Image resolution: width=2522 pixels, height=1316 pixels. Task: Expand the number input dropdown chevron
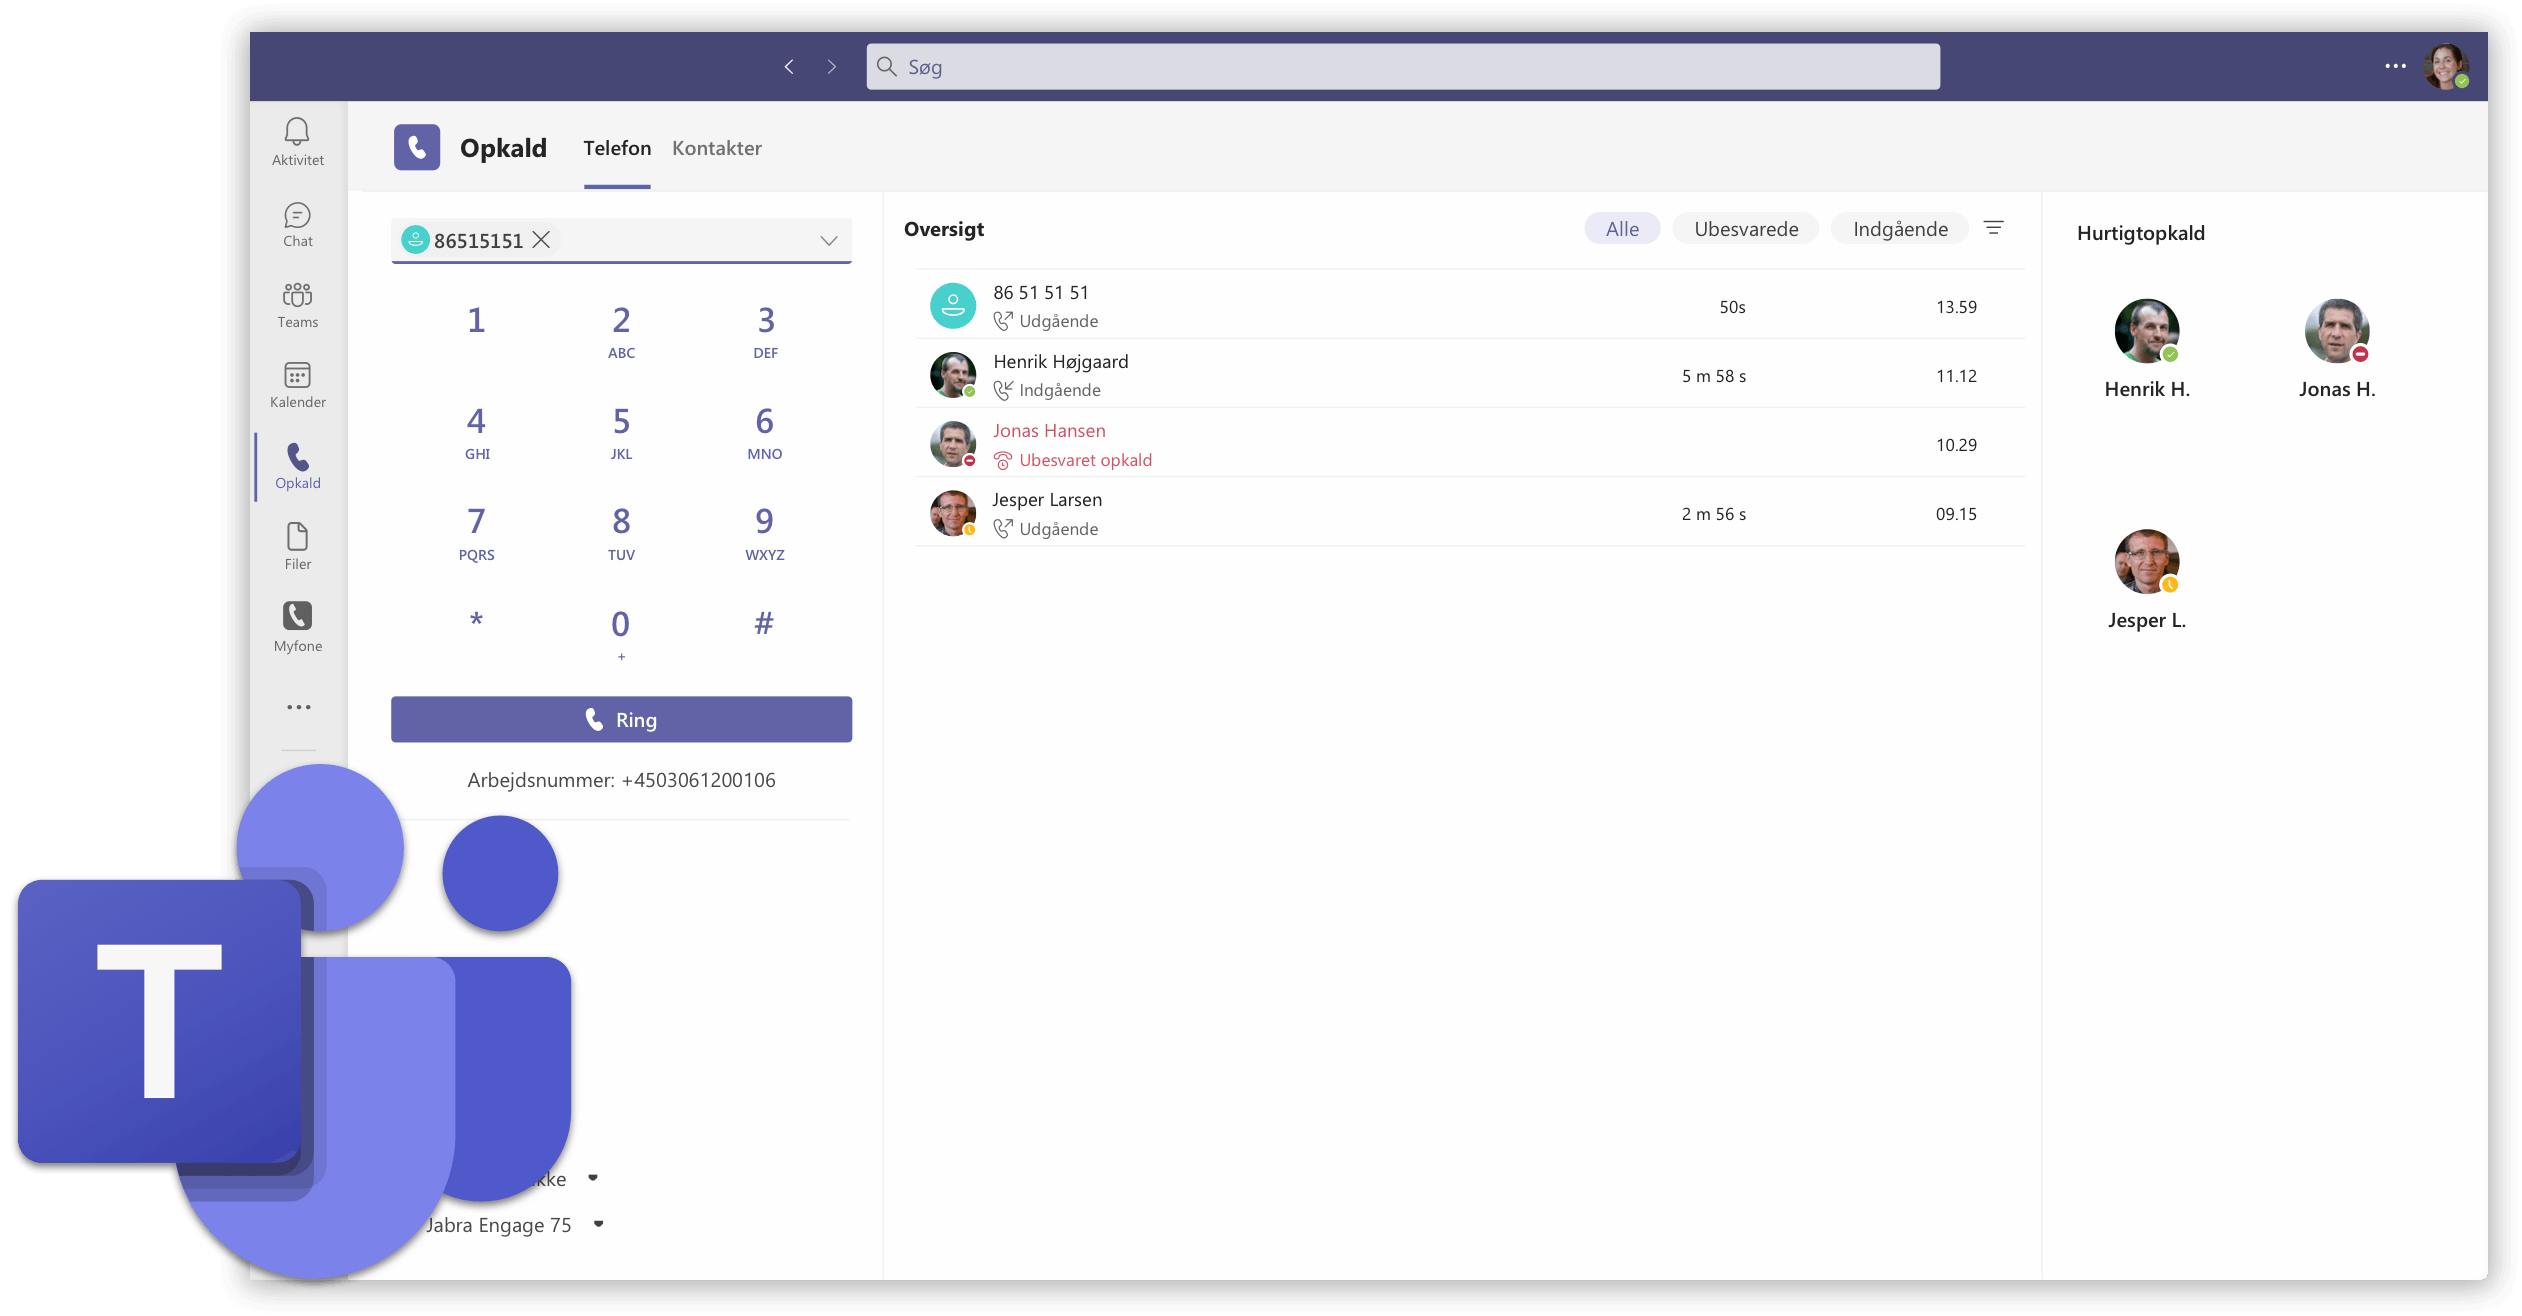pyautogui.click(x=829, y=240)
